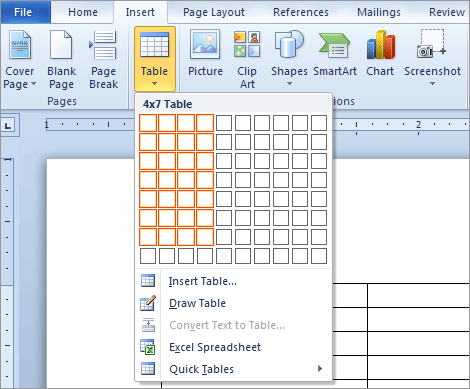Switch to the Page Layout tab

tap(214, 12)
